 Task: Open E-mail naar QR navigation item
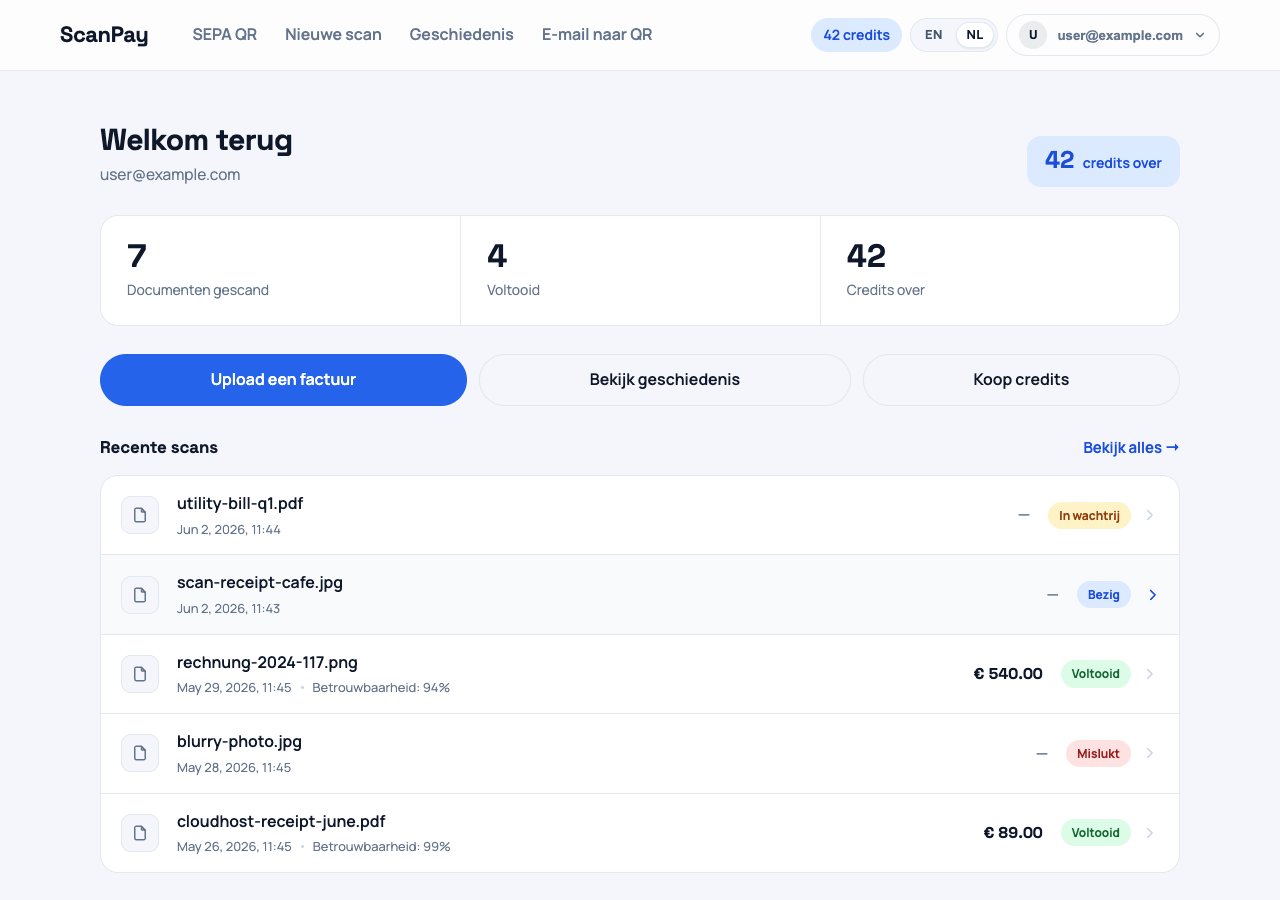coord(597,35)
